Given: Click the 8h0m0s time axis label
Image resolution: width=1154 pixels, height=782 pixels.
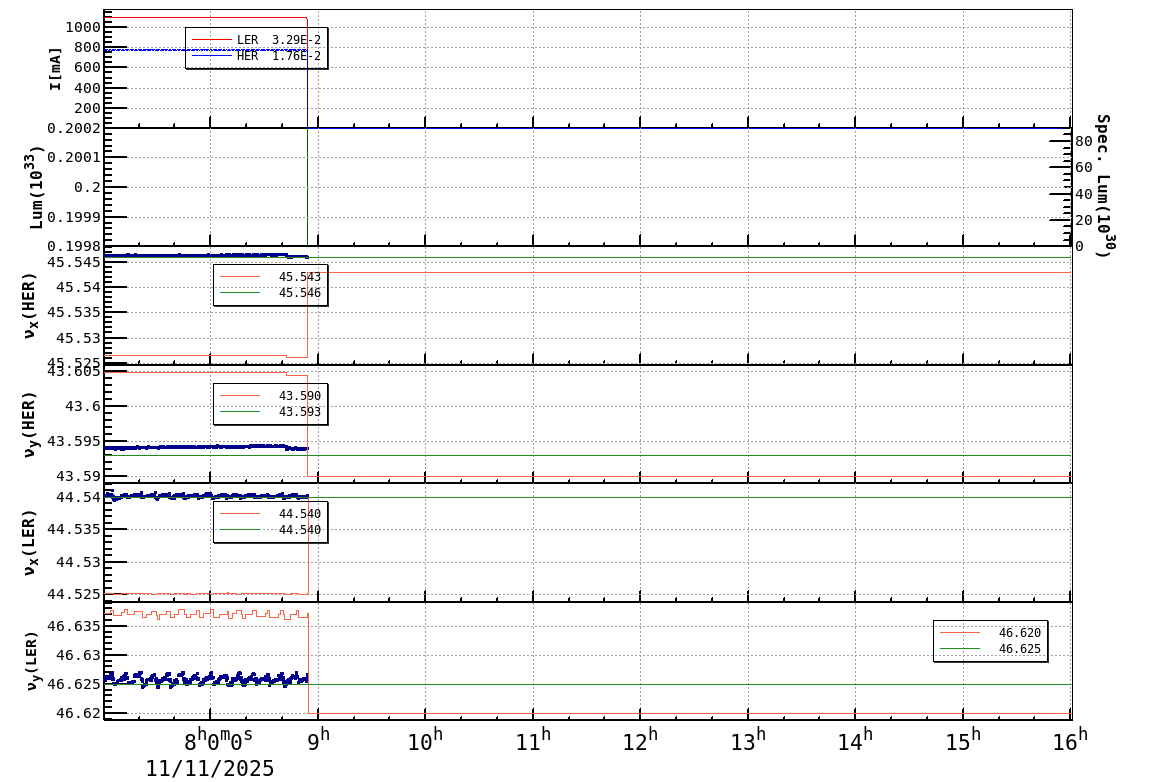Looking at the screenshot, I should (x=218, y=740).
